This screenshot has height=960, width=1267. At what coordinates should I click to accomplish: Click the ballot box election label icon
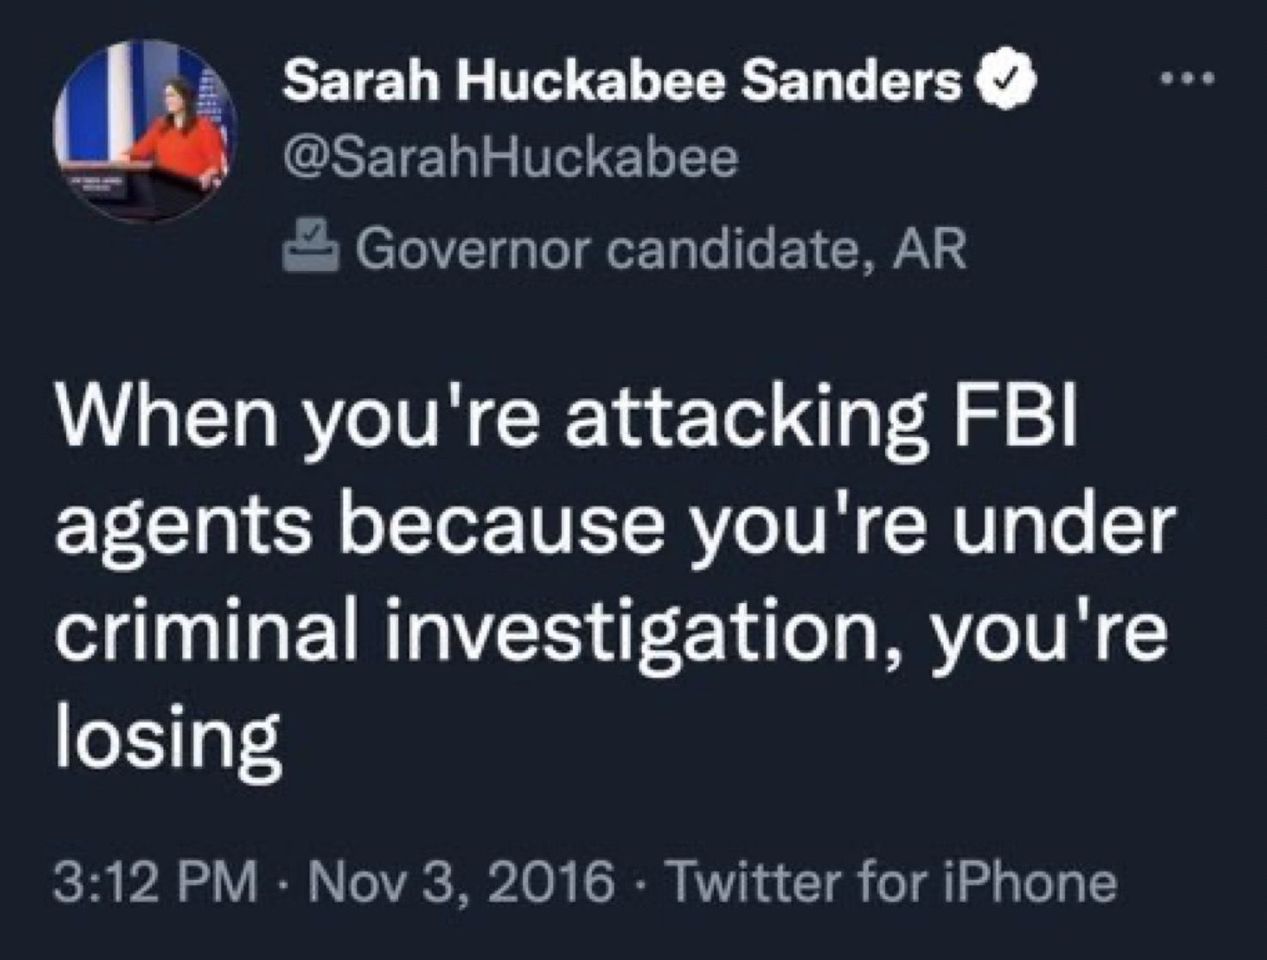click(312, 247)
